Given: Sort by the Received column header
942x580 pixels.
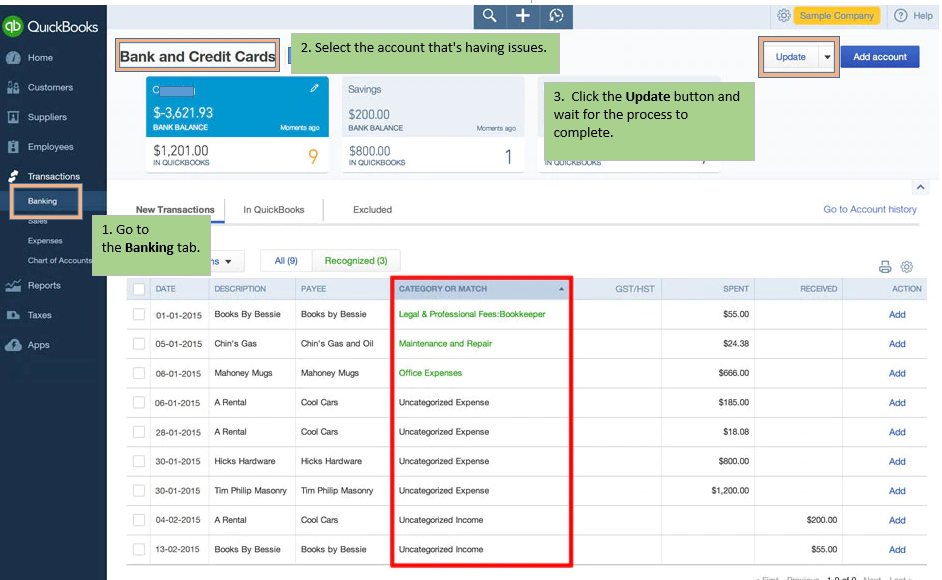Looking at the screenshot, I should pos(818,289).
